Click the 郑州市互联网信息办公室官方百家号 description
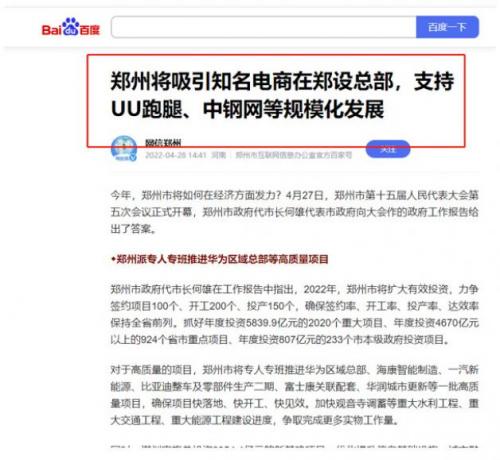 click(x=294, y=155)
